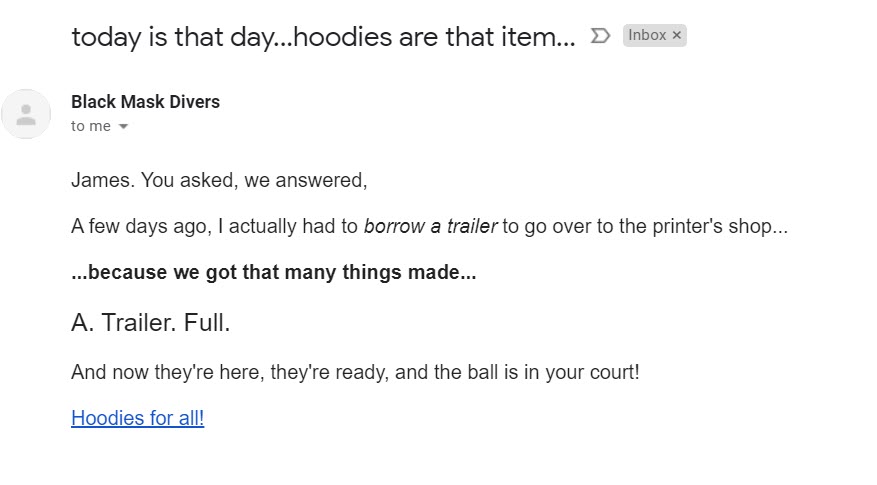
Task: Click the words "they're ready" in the body
Action: pos(329,372)
